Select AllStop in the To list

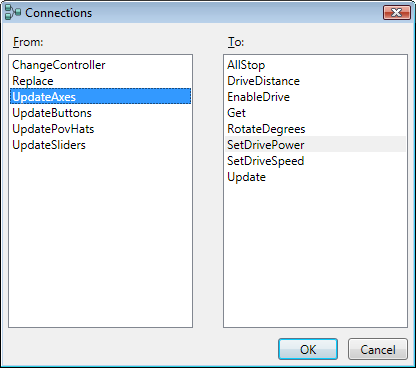[x=315, y=65]
